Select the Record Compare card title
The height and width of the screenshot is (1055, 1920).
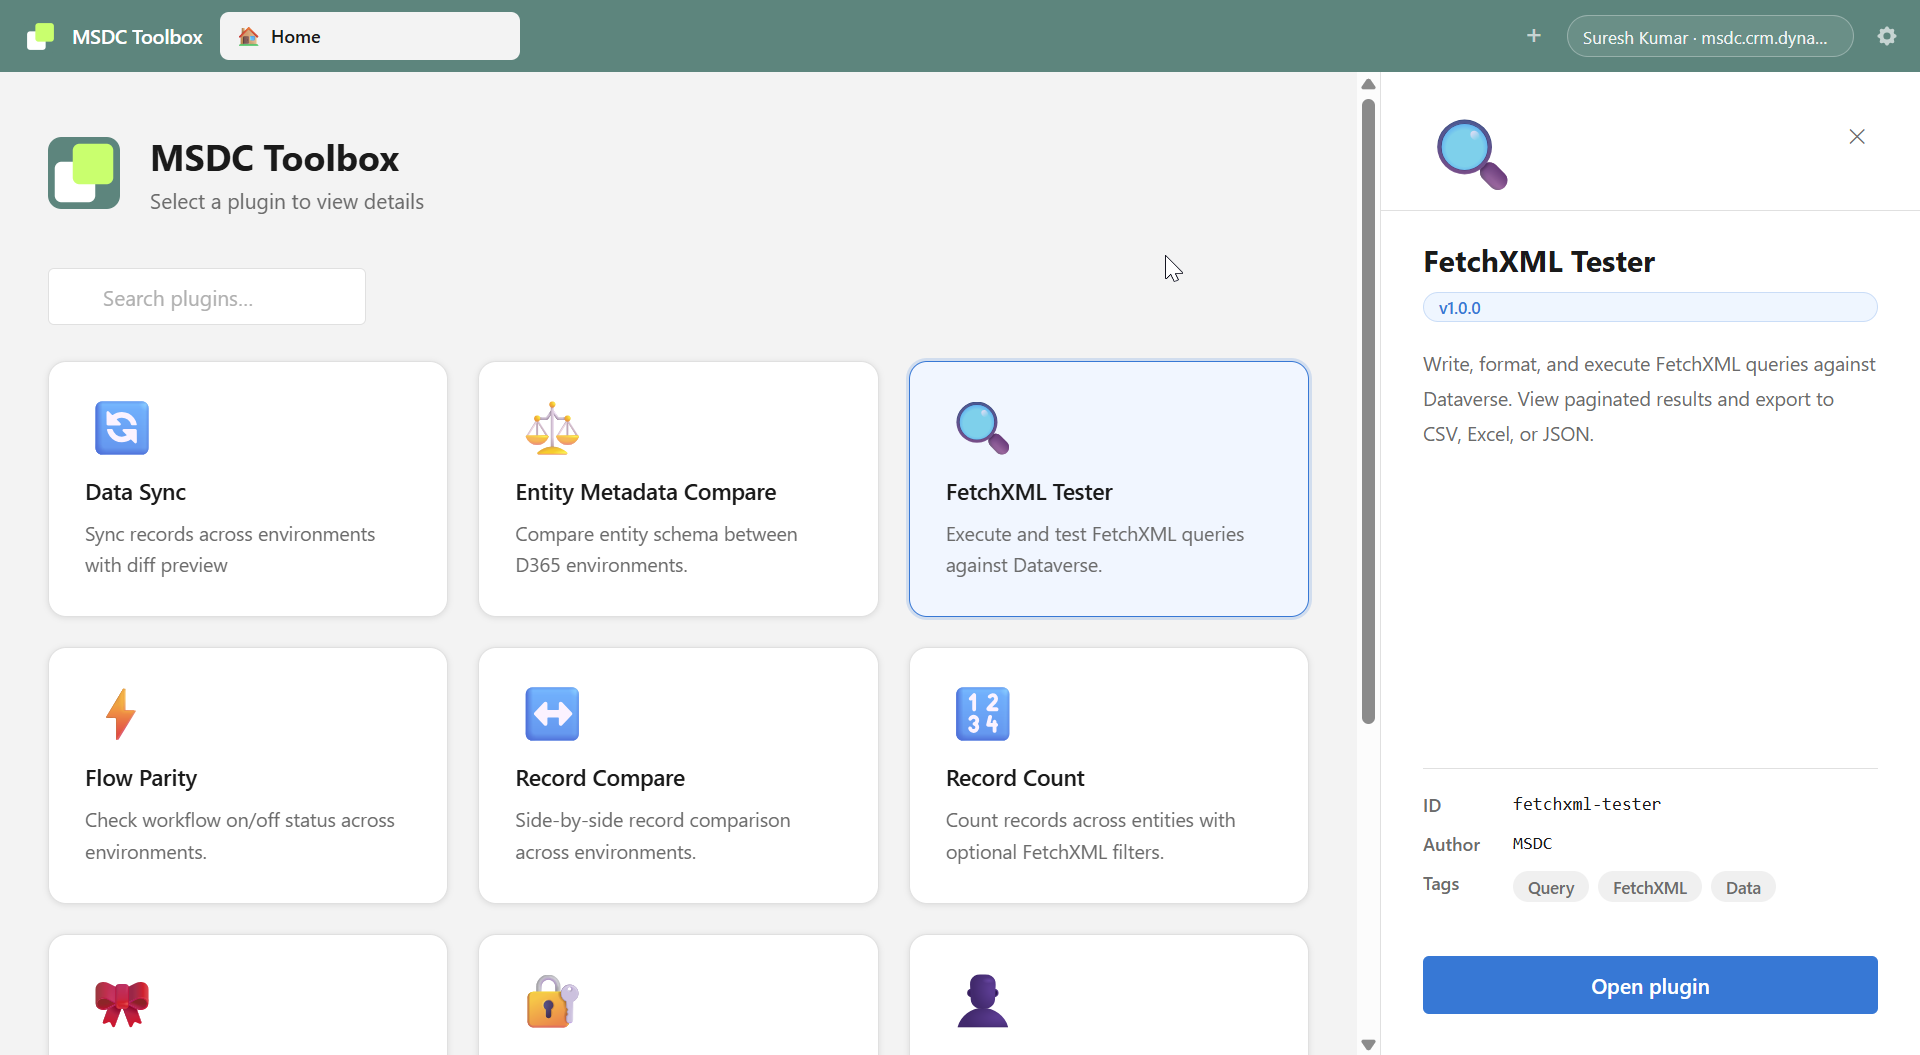pos(600,778)
